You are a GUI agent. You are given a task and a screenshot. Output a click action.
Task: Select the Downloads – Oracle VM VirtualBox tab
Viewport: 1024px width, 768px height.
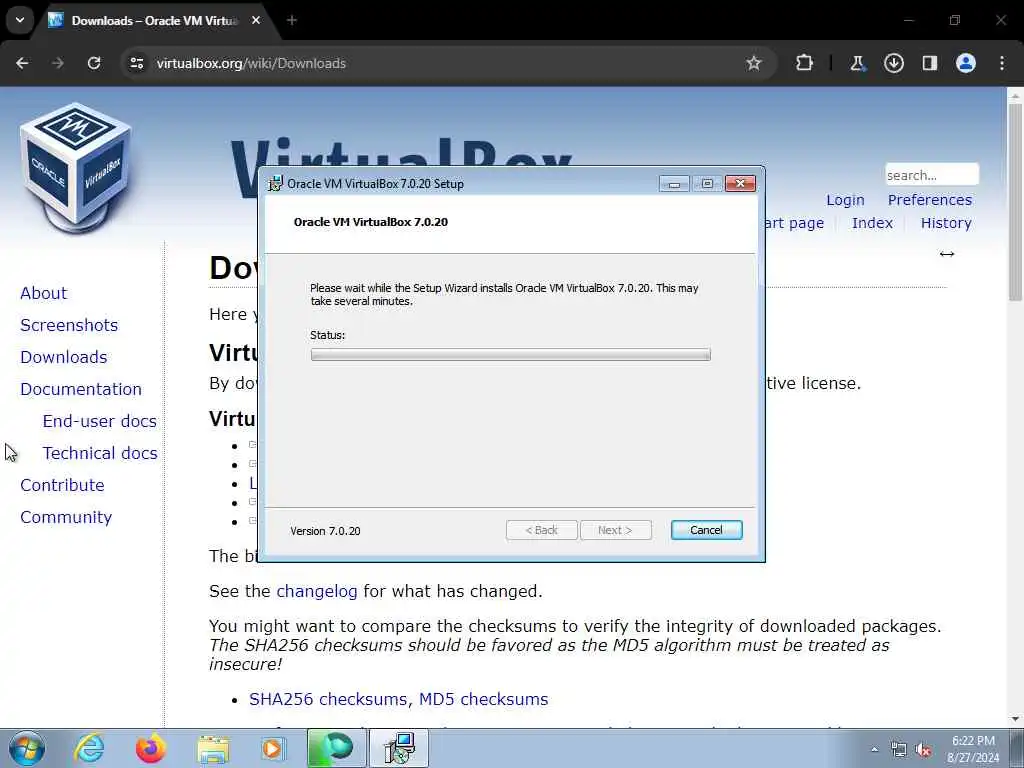(x=156, y=21)
